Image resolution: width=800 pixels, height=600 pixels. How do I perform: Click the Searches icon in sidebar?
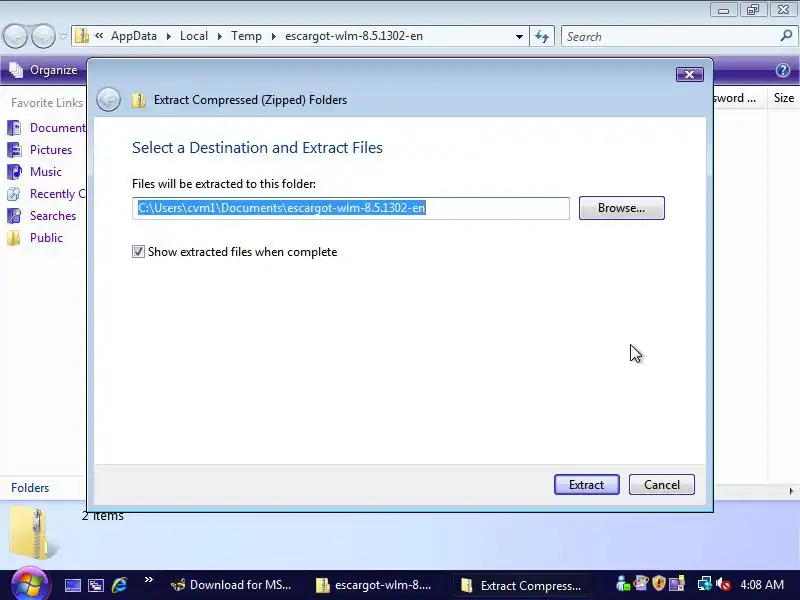coord(14,216)
